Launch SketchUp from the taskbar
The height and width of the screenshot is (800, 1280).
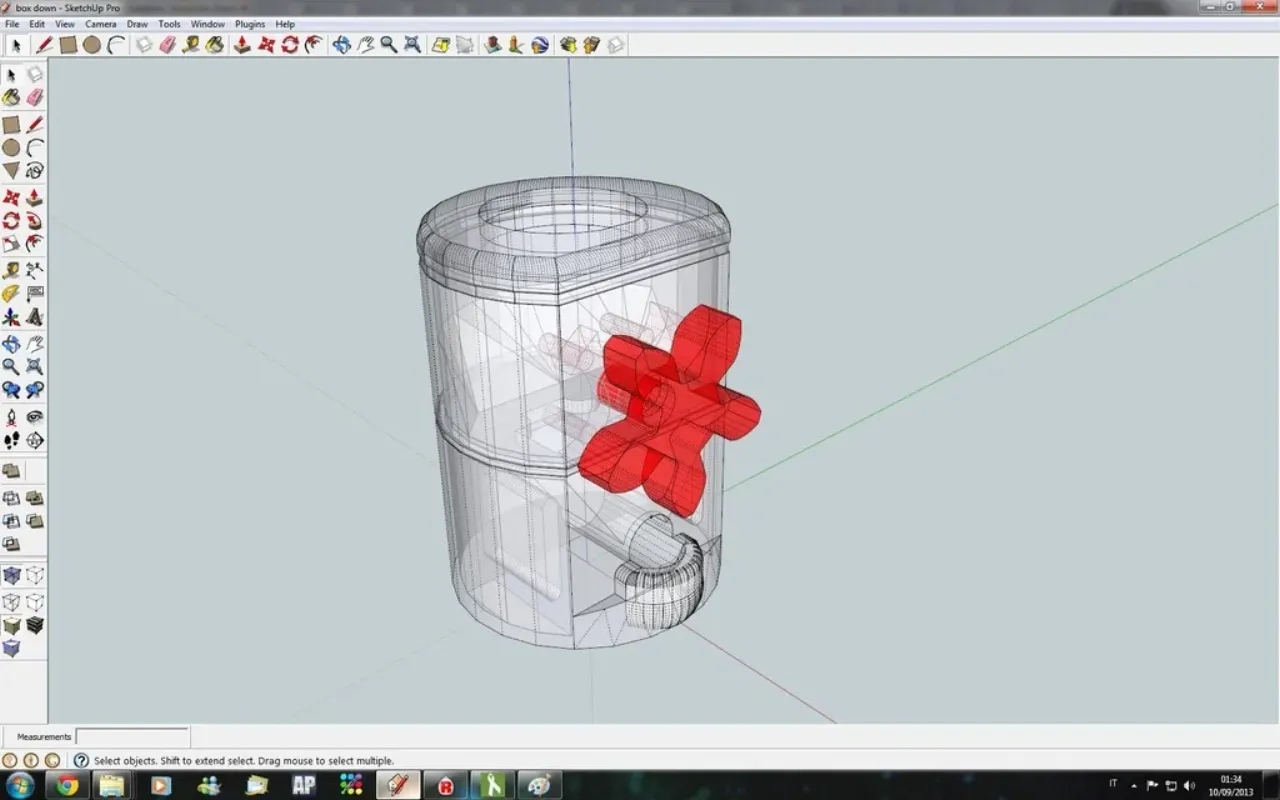pos(397,785)
